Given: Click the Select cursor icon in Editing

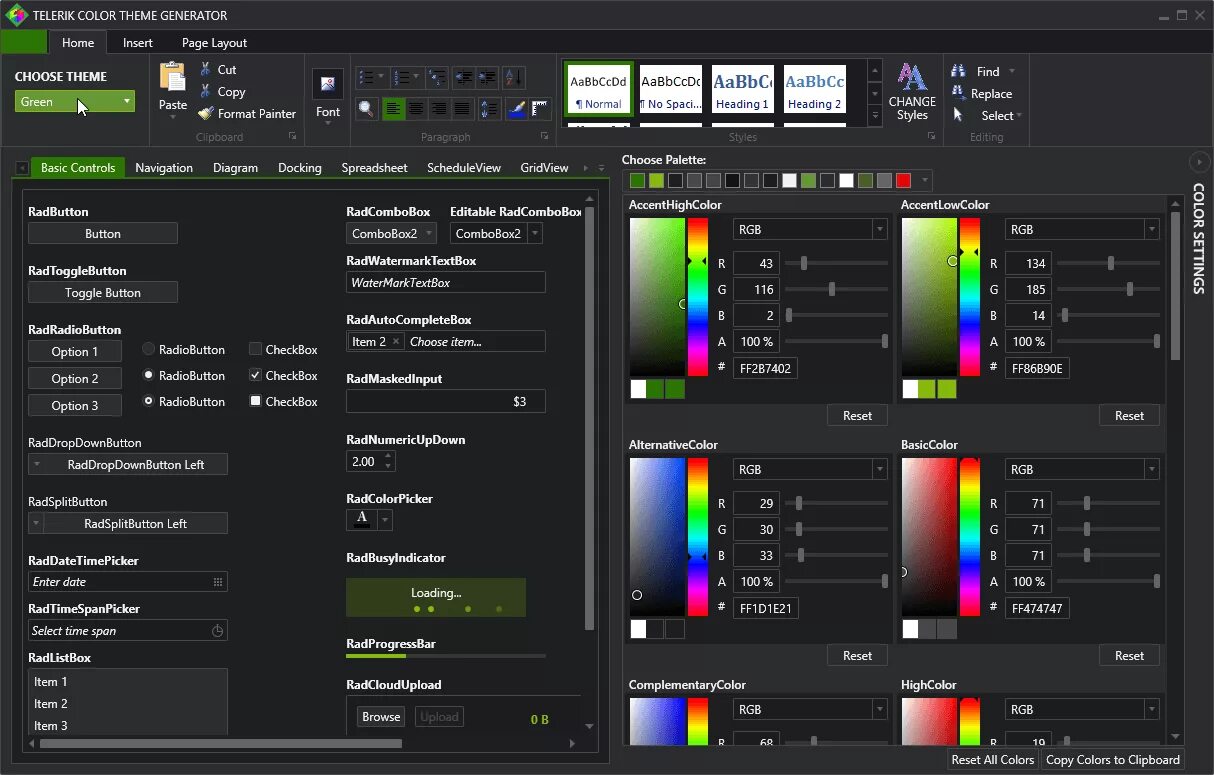Looking at the screenshot, I should click(x=958, y=115).
